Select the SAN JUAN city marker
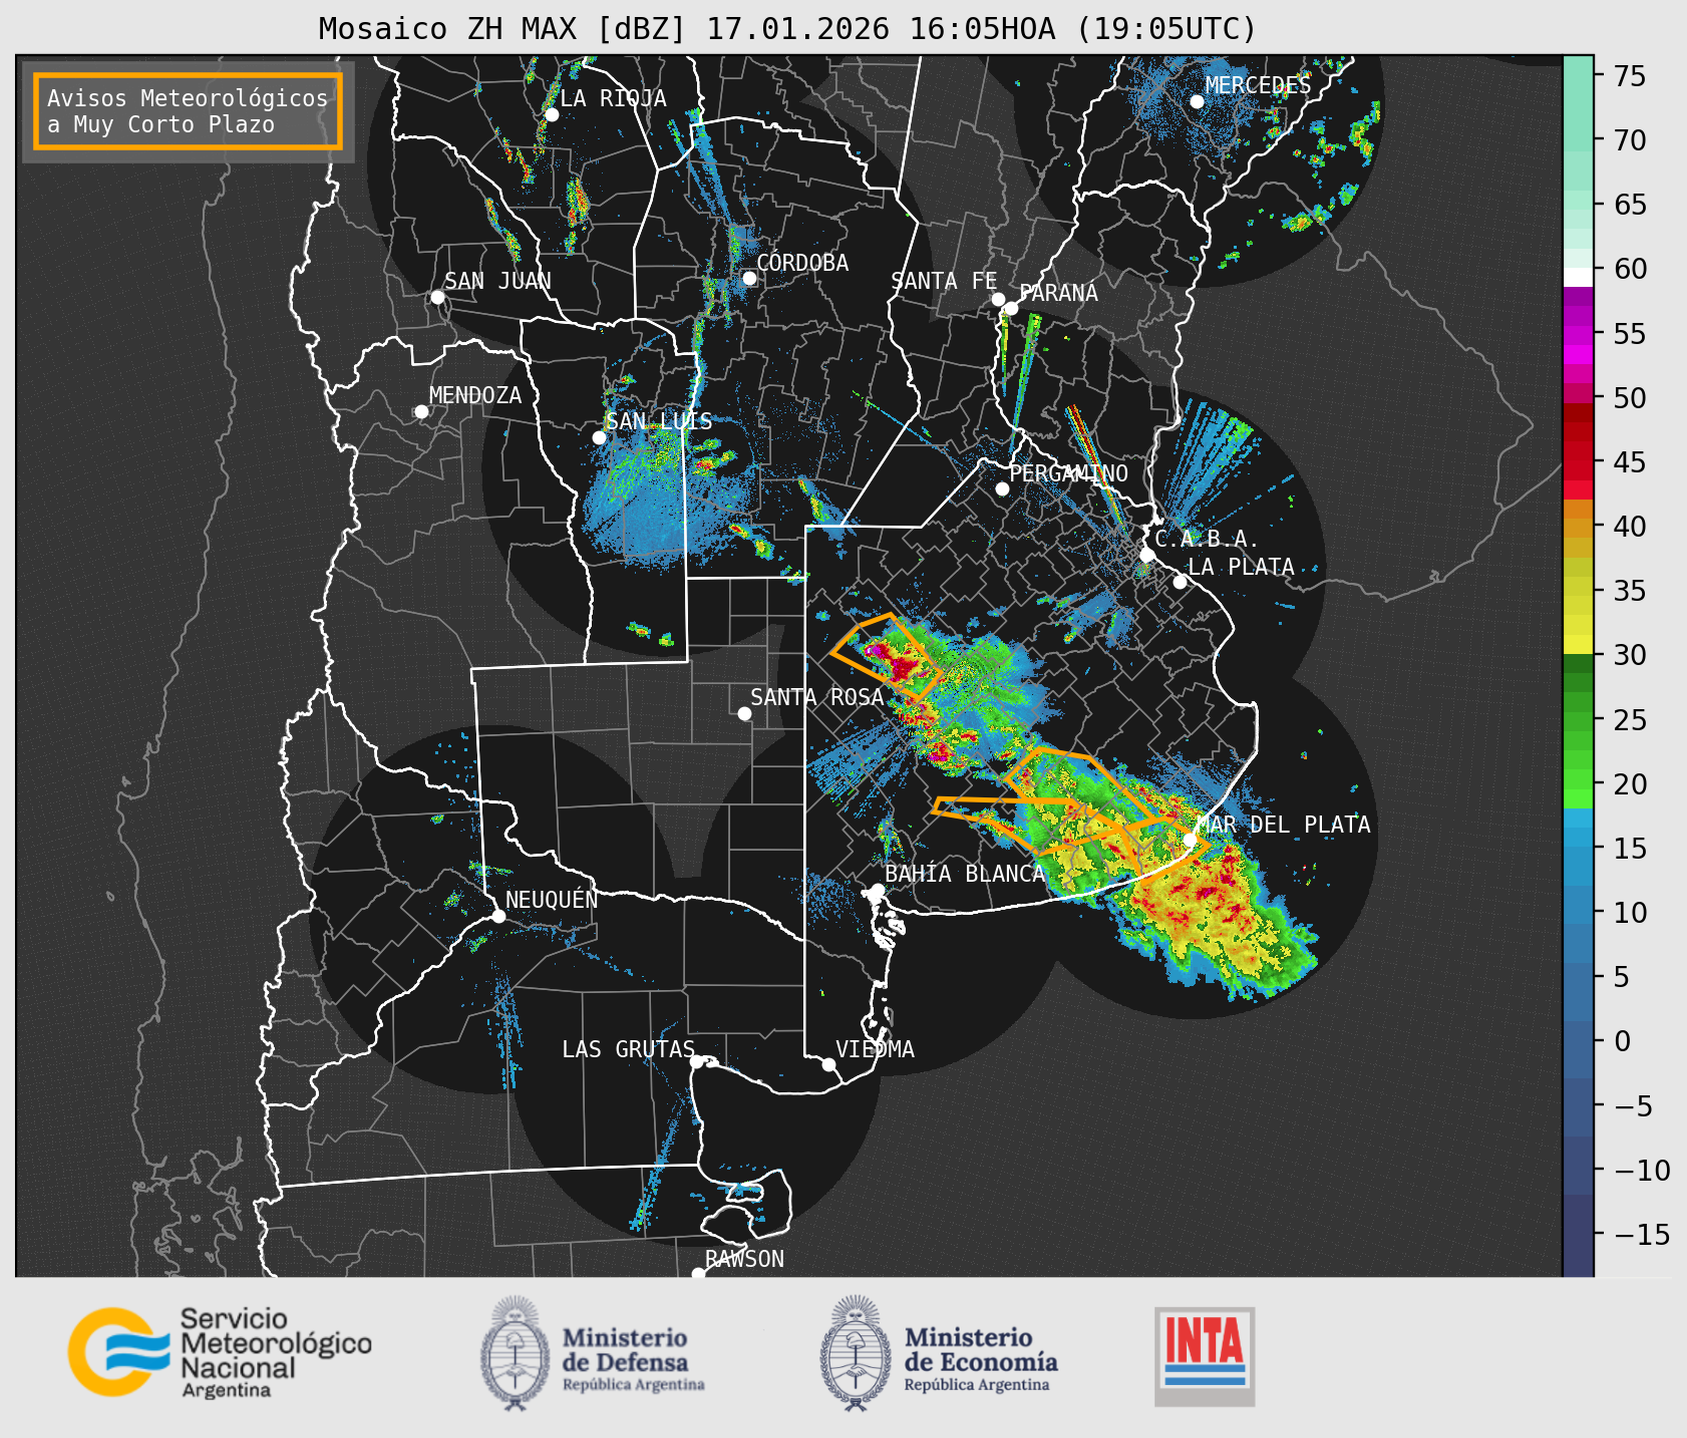Screen dimensions: 1687x1438 pyautogui.click(x=437, y=297)
